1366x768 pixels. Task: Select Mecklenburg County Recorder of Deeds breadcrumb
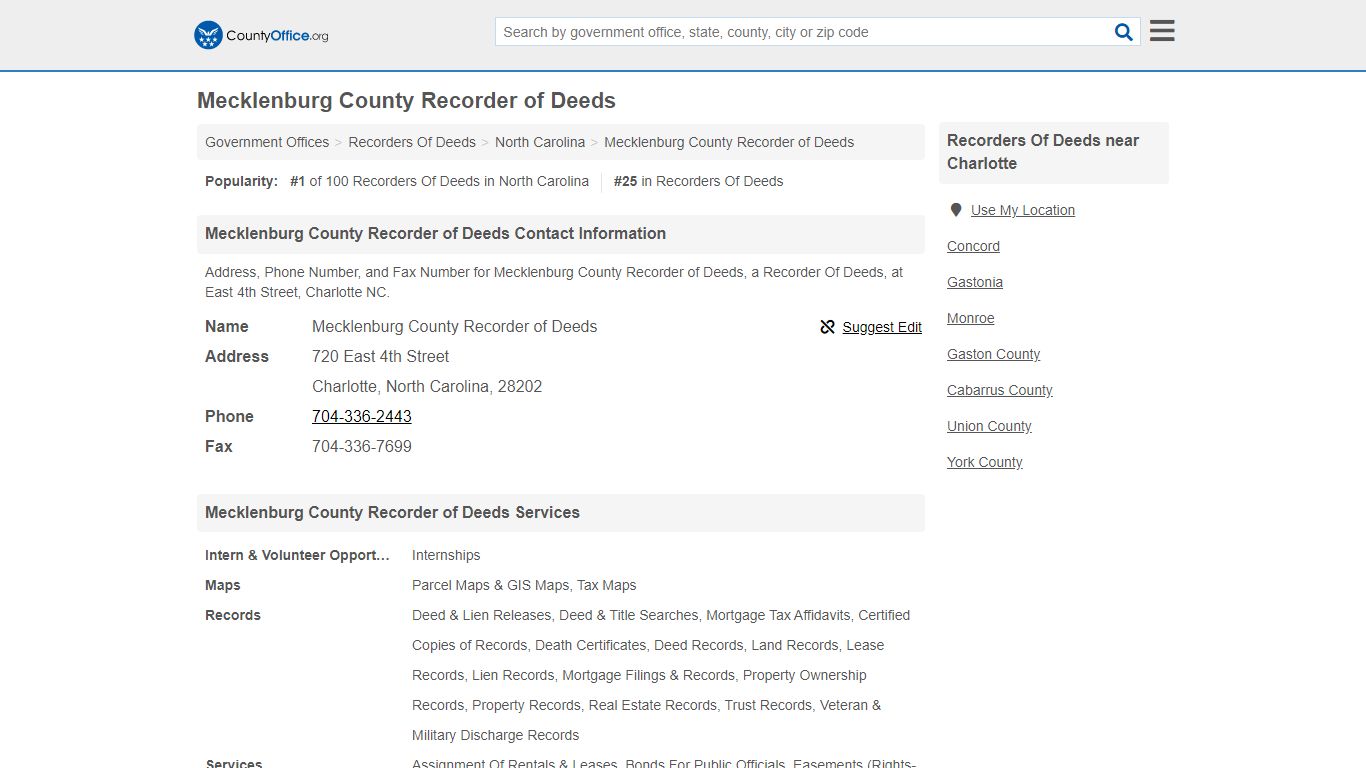729,142
